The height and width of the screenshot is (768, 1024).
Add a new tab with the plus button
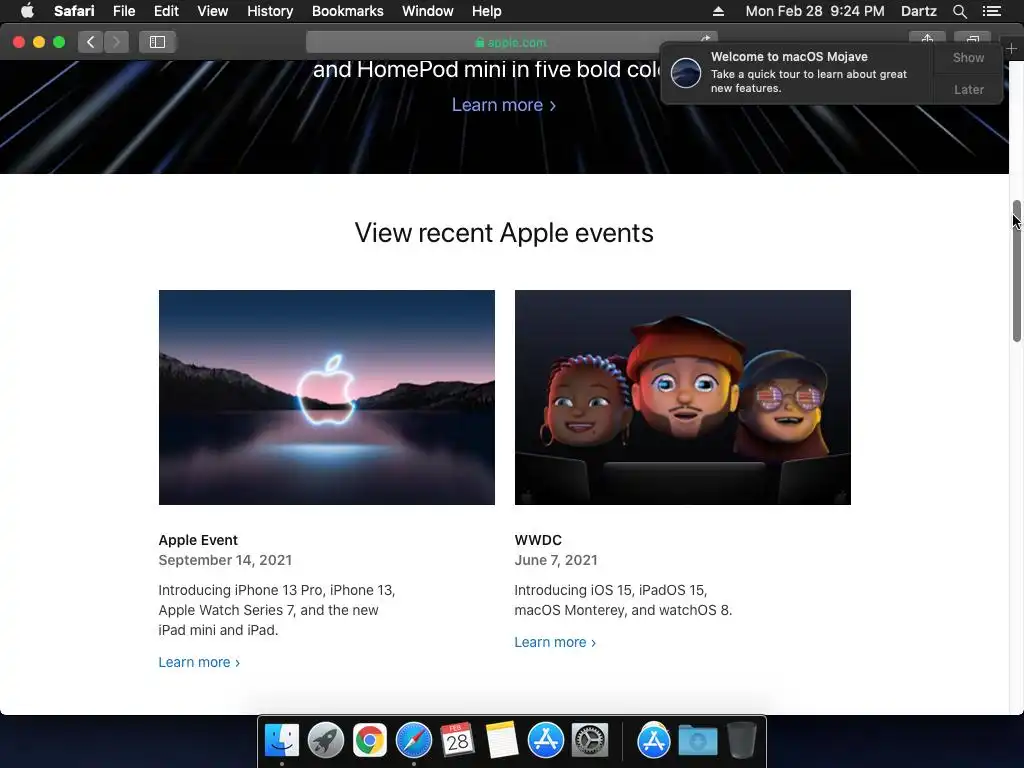[1012, 48]
